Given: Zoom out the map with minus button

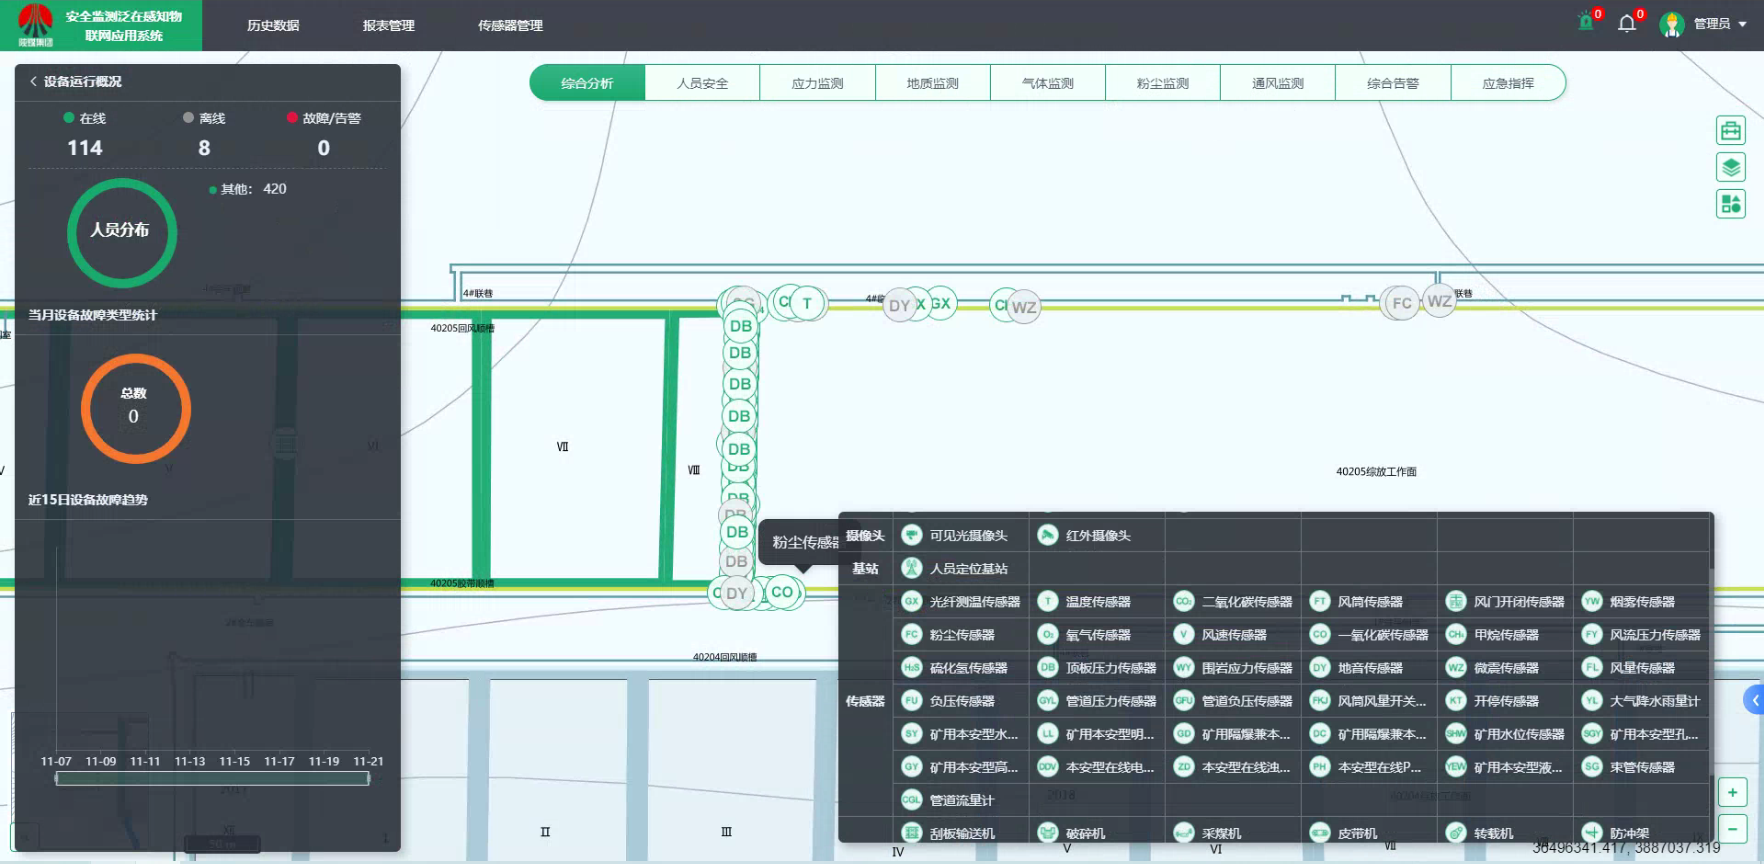Looking at the screenshot, I should coord(1732,828).
